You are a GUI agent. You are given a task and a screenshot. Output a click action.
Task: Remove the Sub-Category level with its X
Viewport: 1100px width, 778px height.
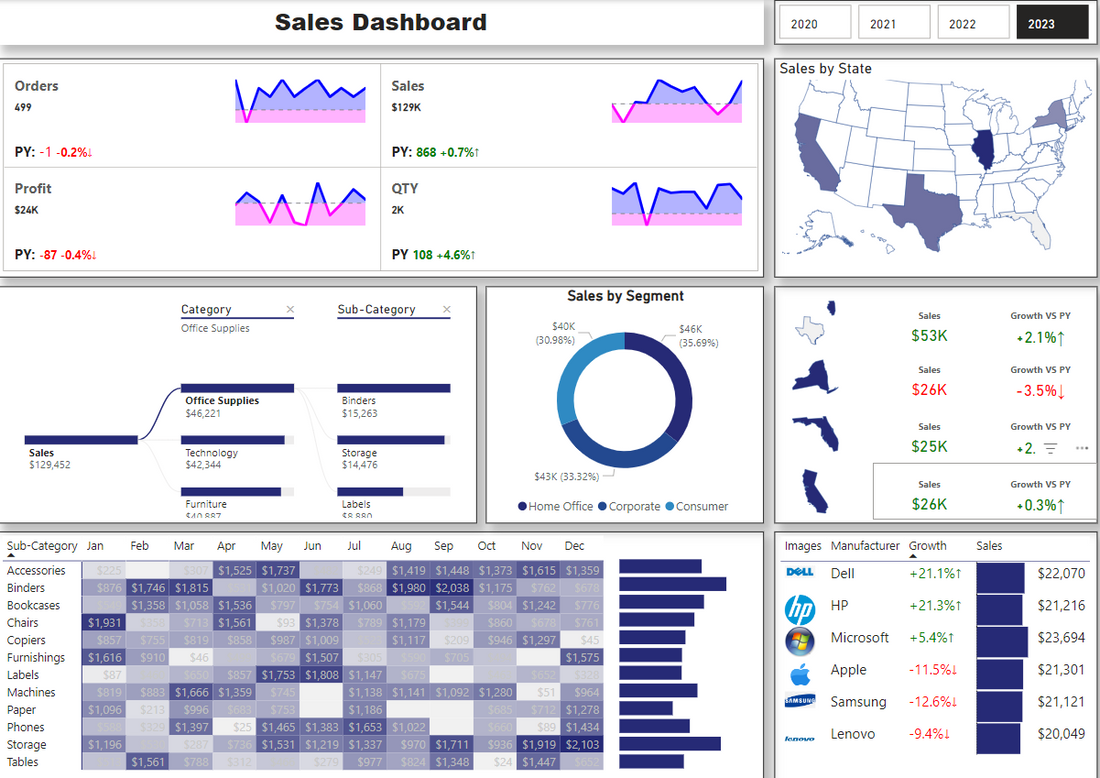447,309
